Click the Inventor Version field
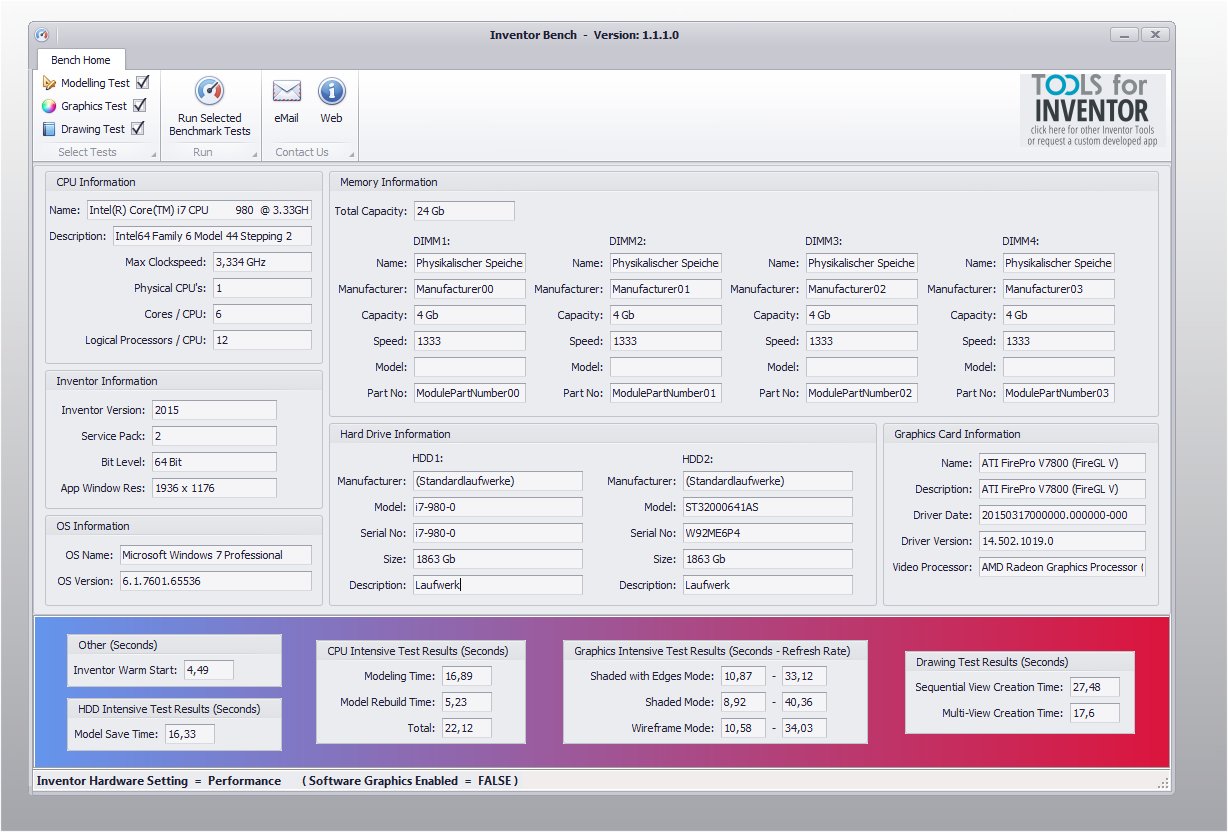 pos(214,410)
